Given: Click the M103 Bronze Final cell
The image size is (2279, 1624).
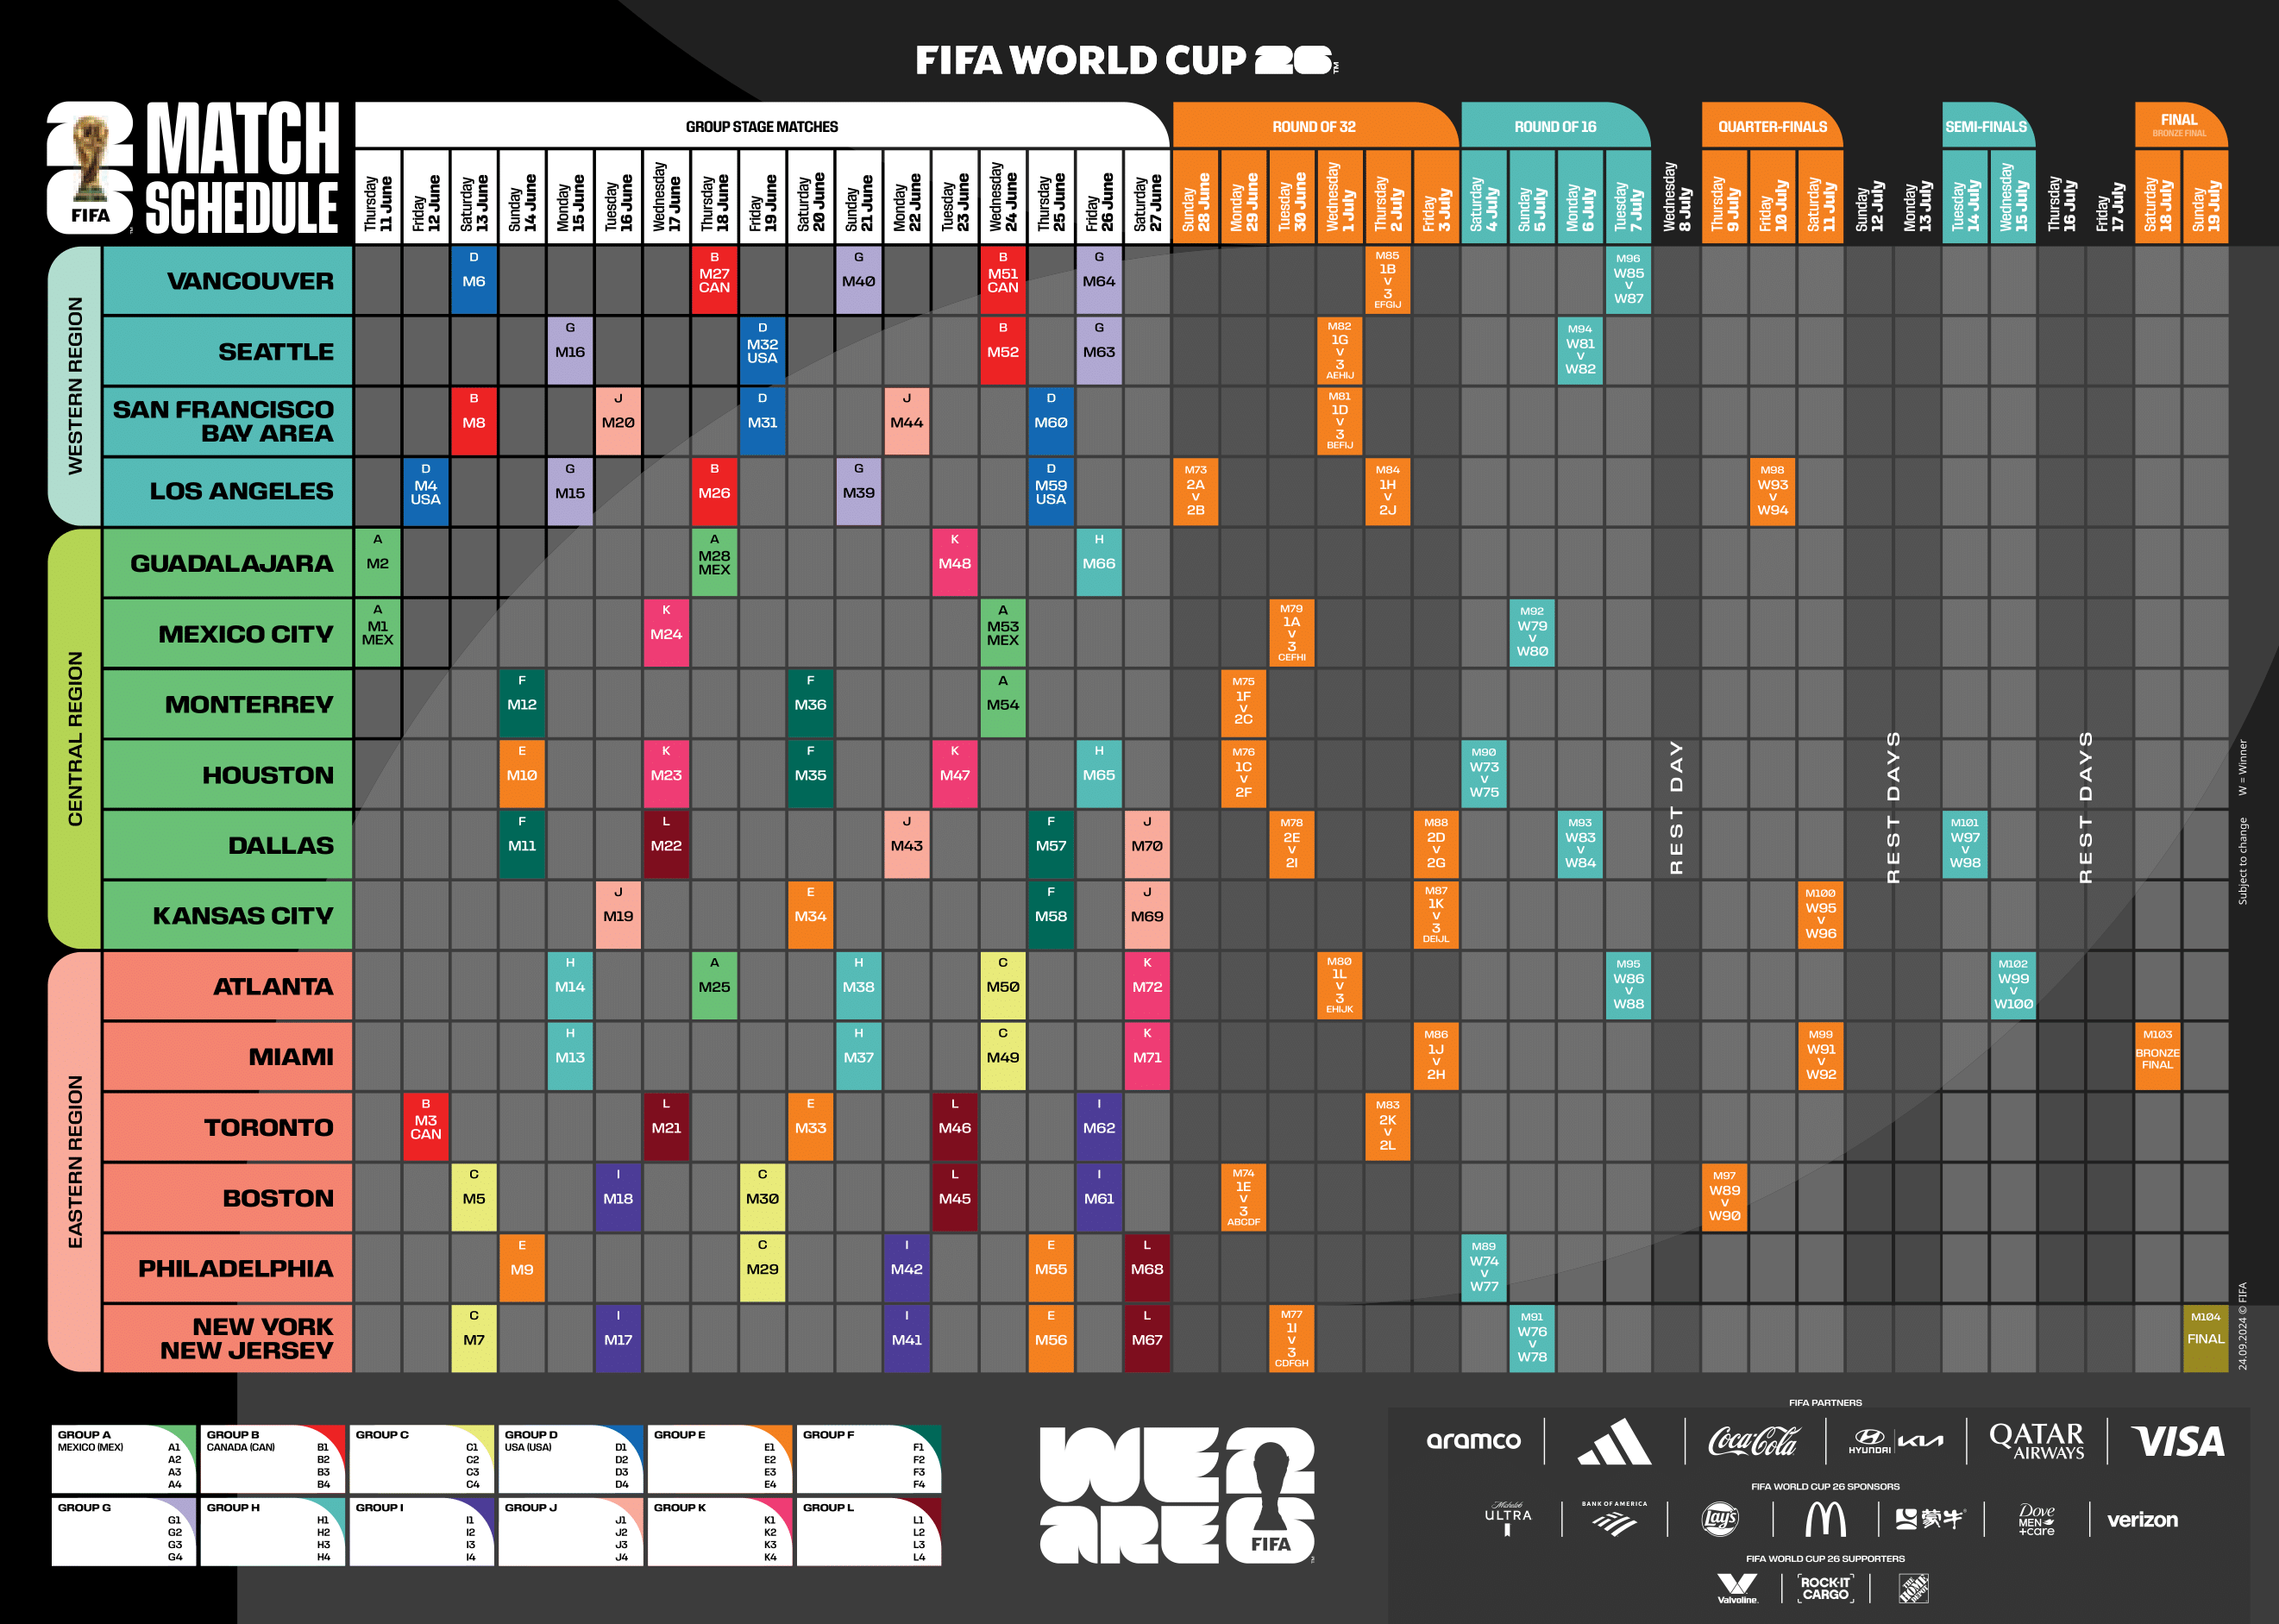Looking at the screenshot, I should tap(2157, 1056).
